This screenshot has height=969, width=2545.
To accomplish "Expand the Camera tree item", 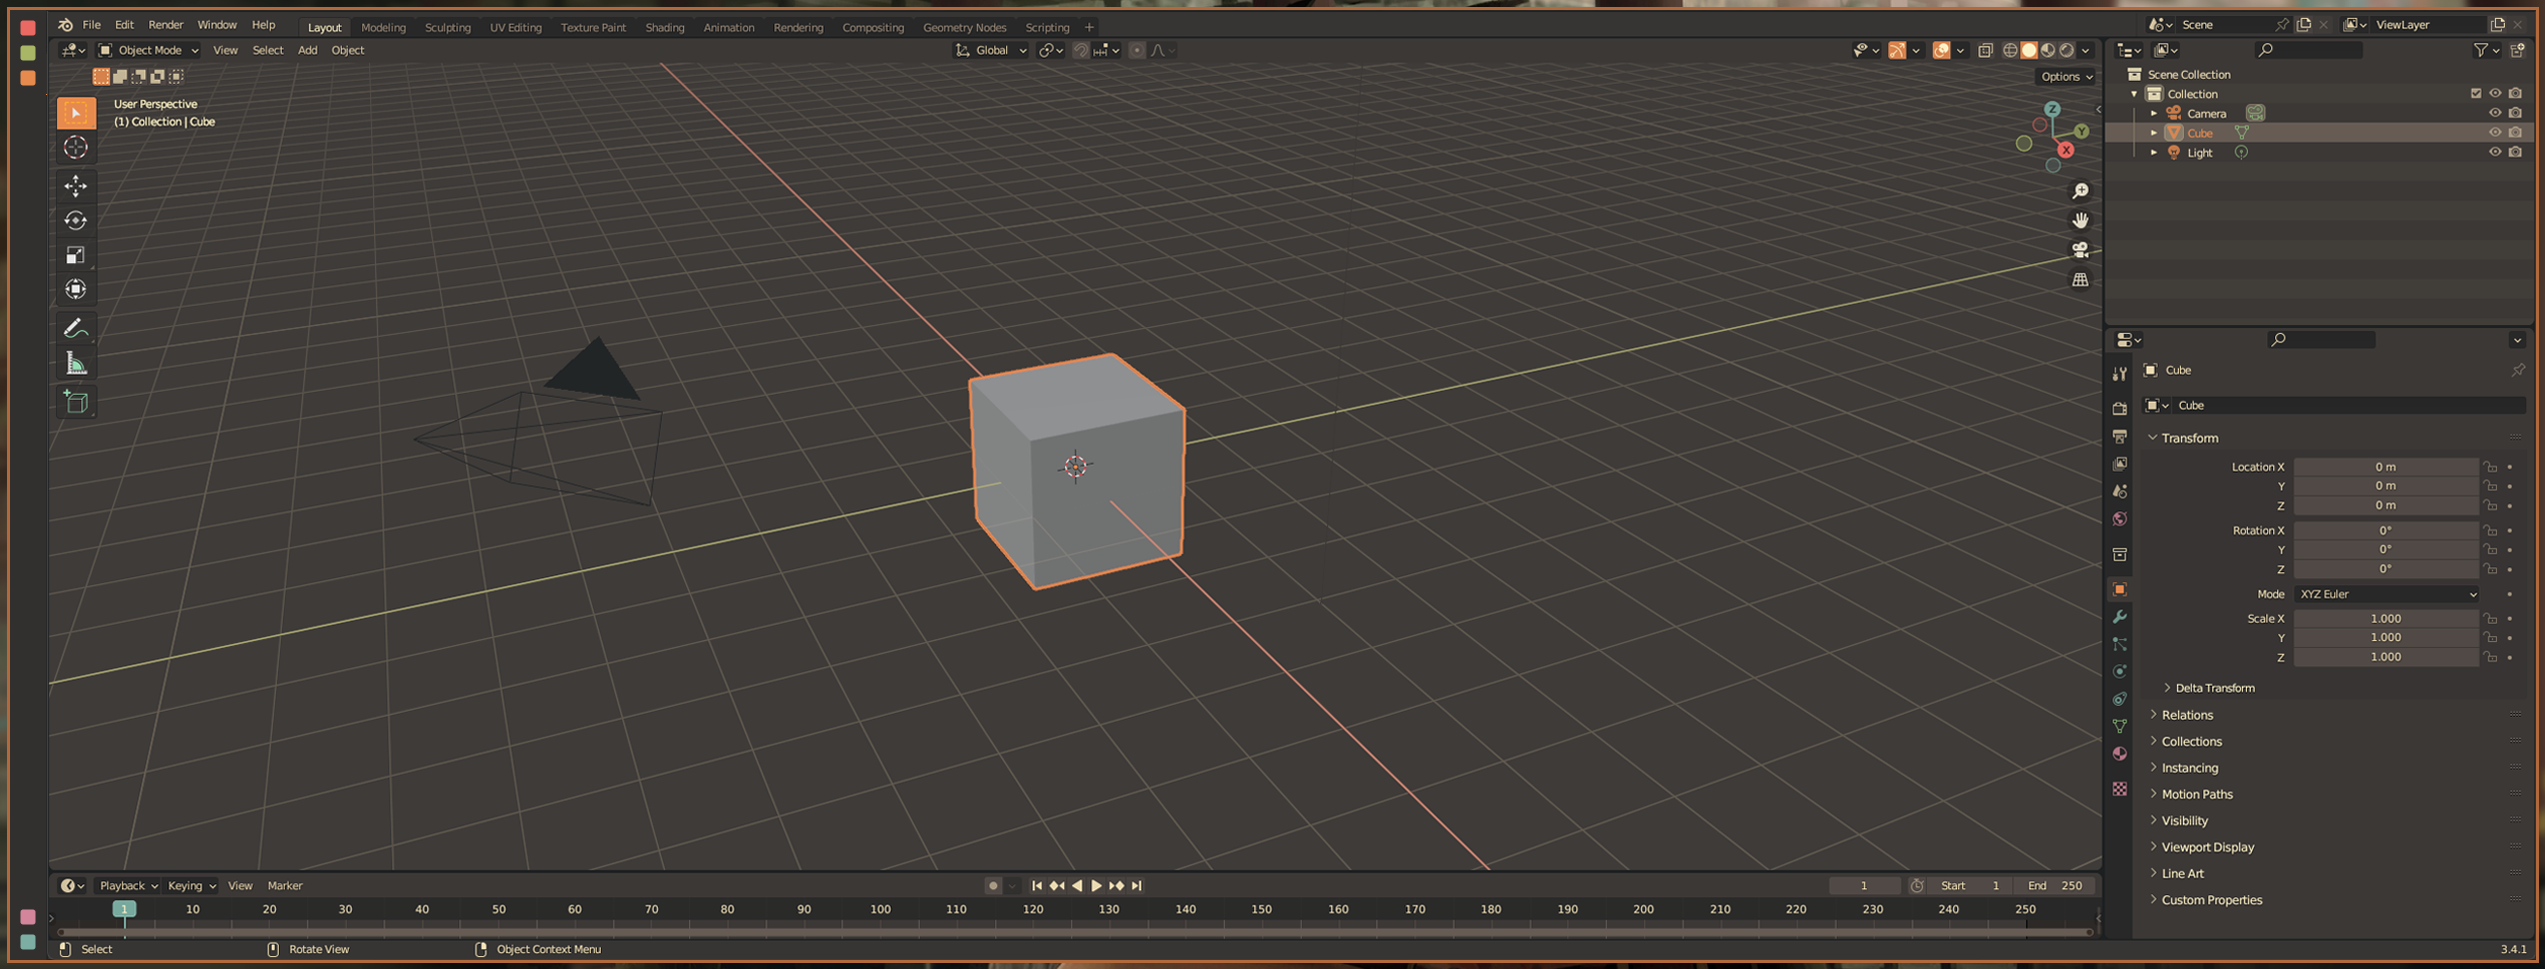I will 2153,113.
